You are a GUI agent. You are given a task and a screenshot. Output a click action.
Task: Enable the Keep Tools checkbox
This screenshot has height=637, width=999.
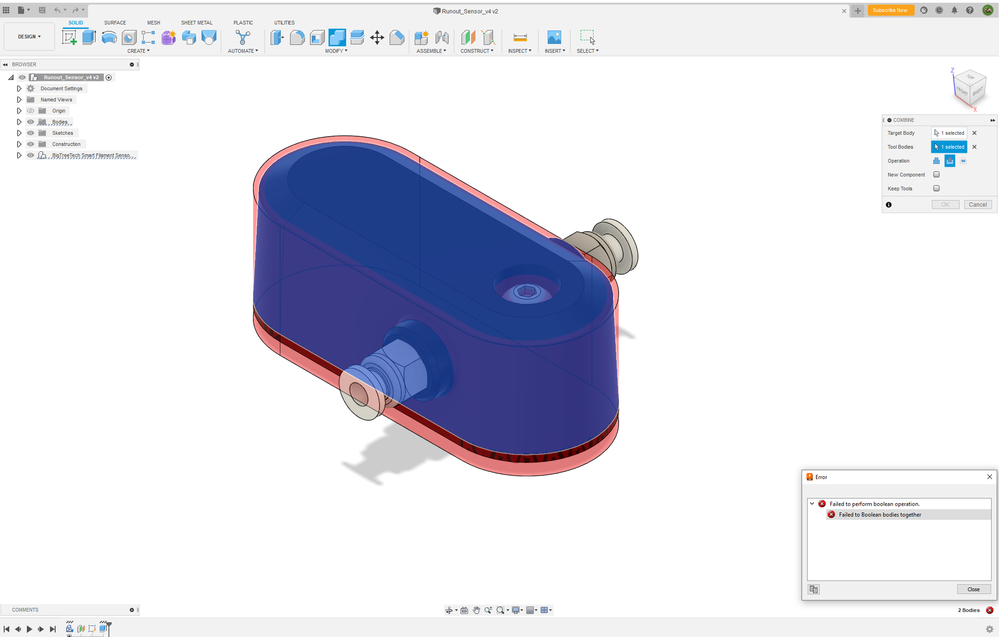coord(937,189)
